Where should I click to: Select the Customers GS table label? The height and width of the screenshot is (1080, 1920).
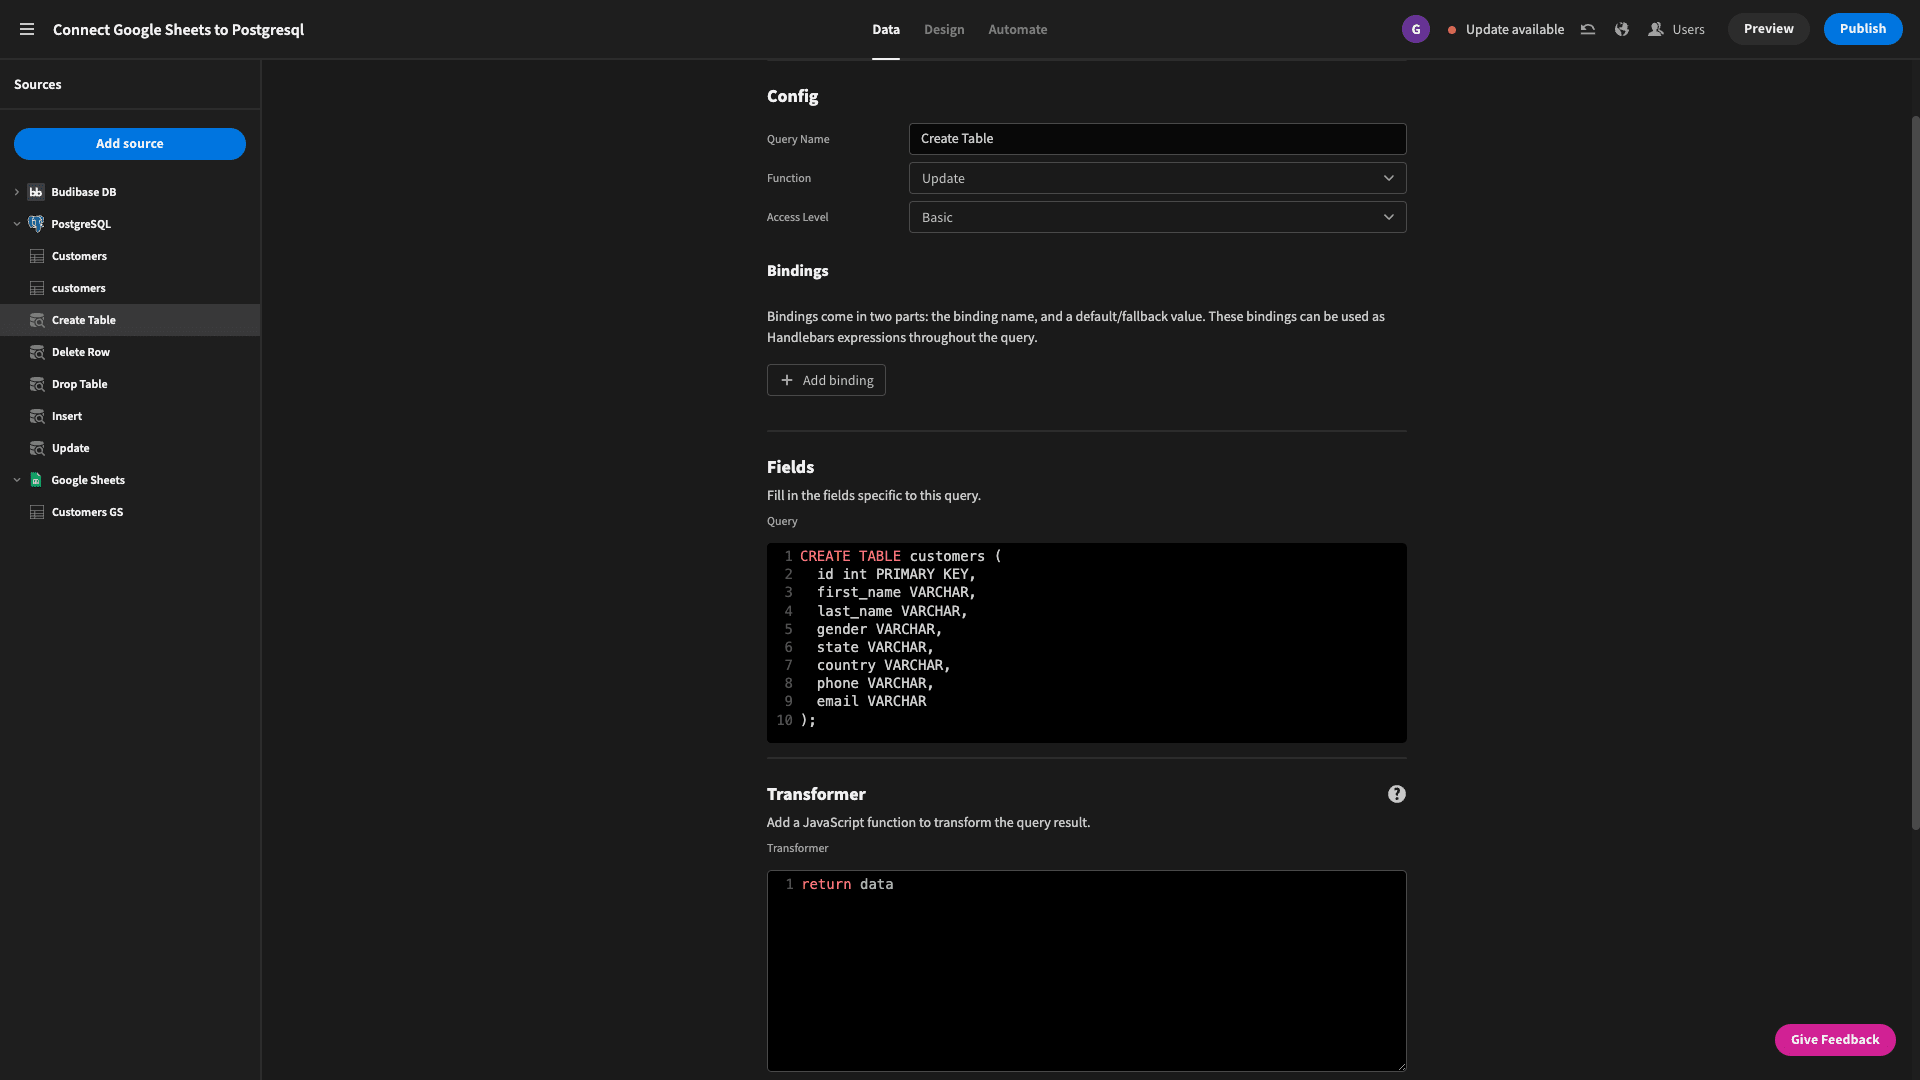[87, 512]
